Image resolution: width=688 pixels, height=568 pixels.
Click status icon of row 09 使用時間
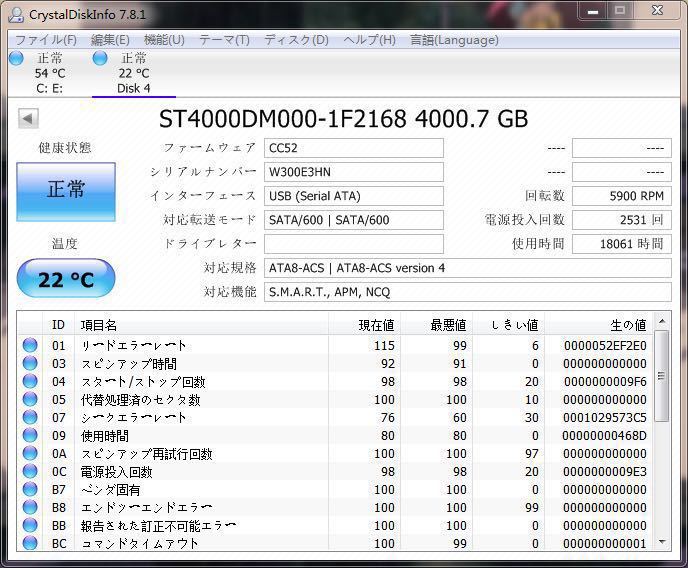(x=30, y=435)
